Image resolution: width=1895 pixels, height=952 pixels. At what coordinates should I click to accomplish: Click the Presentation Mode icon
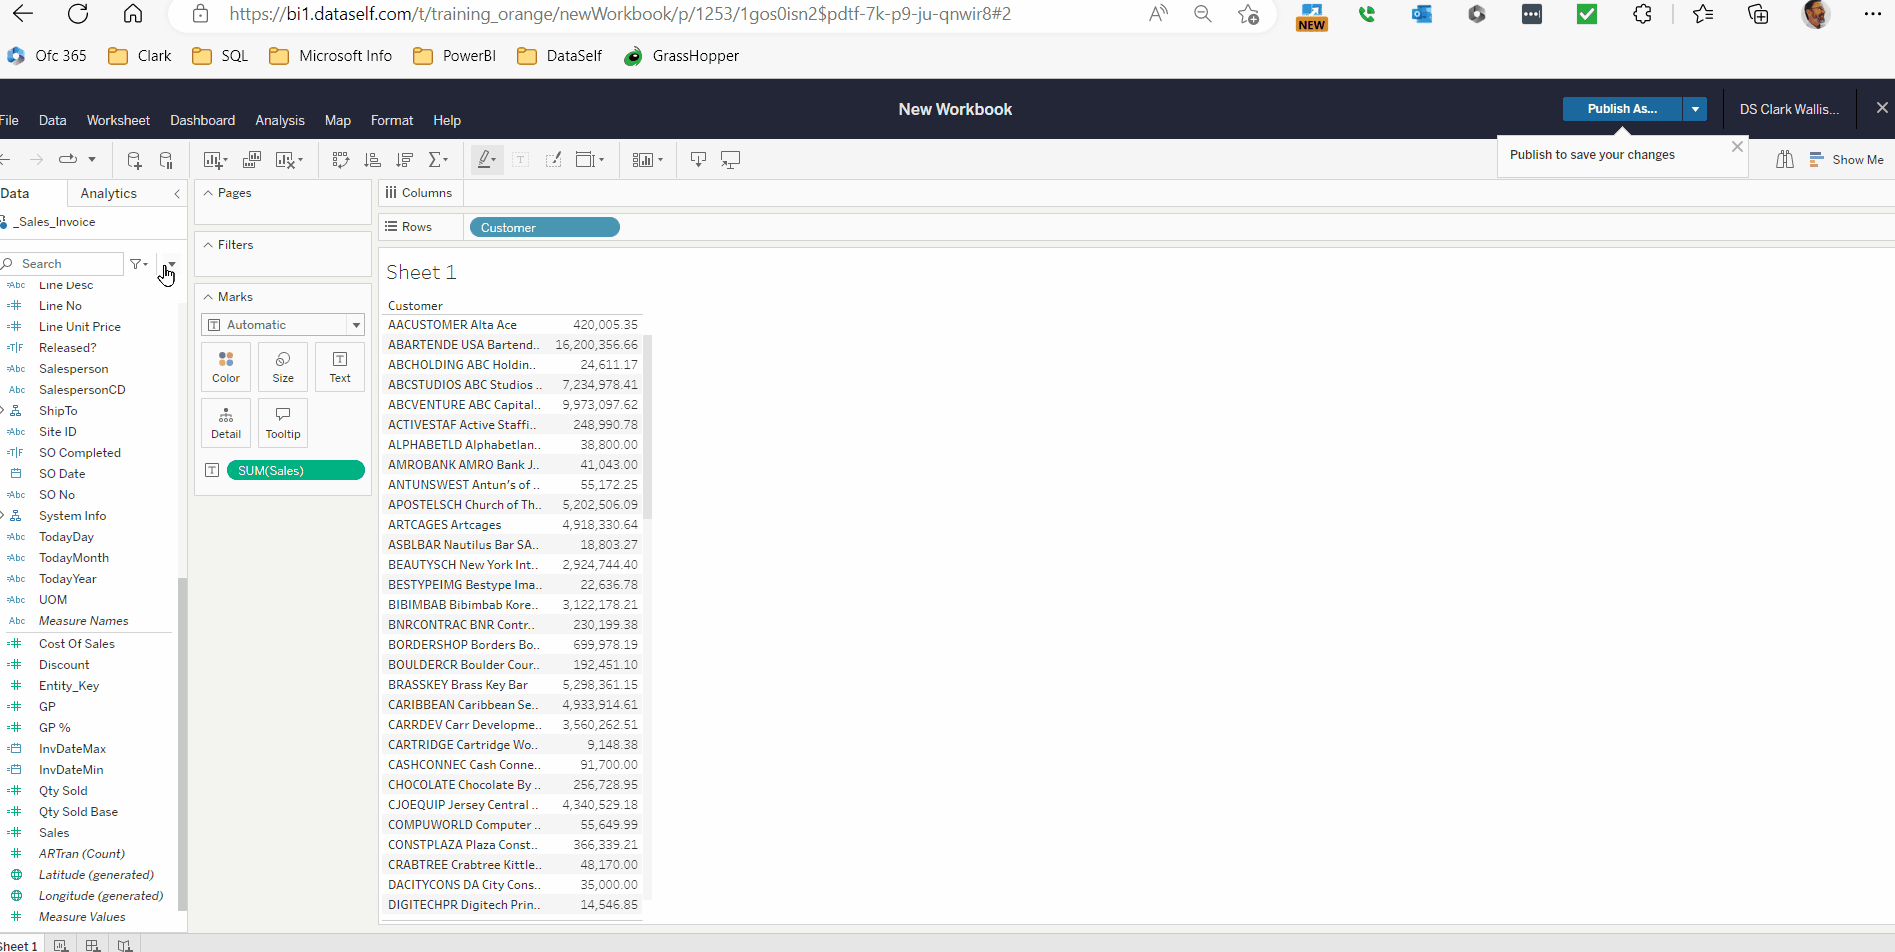731,160
